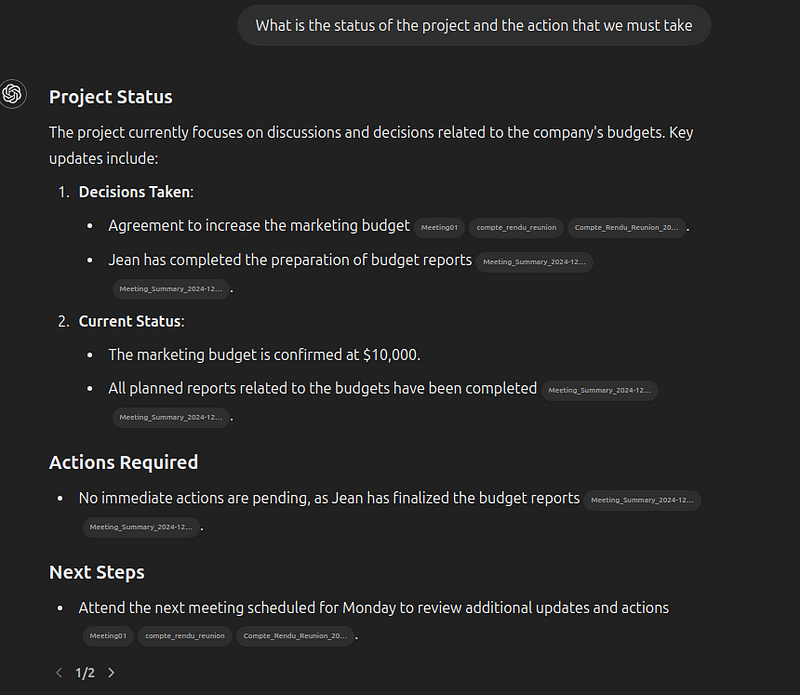
Task: Open Meeting_Summary citation below All planned reports line
Action: pos(171,417)
